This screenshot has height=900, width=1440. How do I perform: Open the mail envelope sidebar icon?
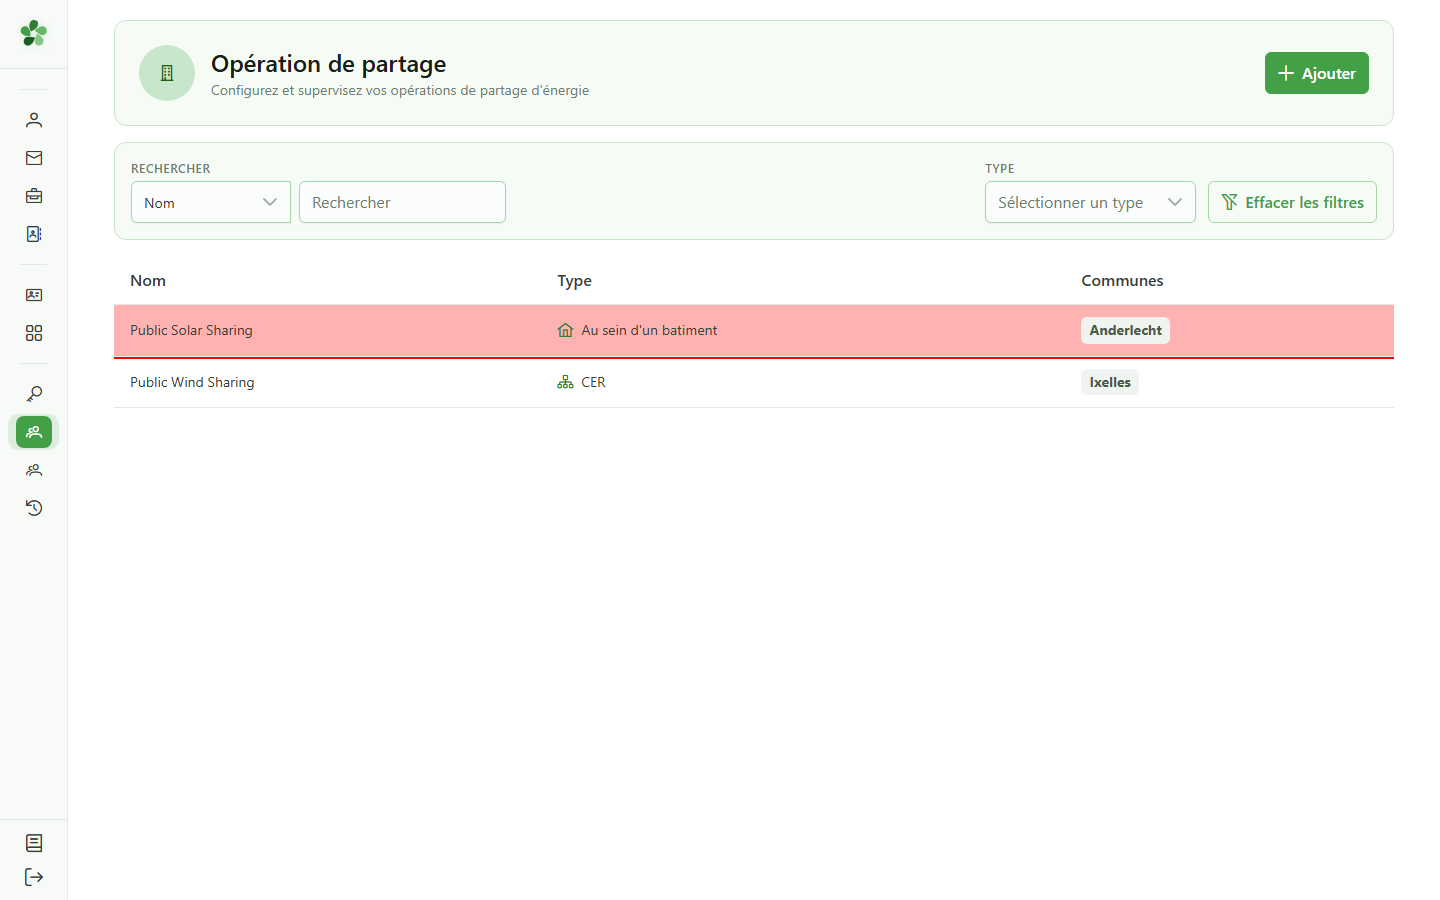pos(34,158)
